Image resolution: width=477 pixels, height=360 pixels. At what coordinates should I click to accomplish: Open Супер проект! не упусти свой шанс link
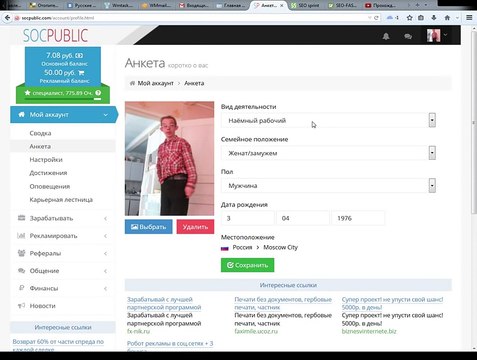click(x=392, y=303)
